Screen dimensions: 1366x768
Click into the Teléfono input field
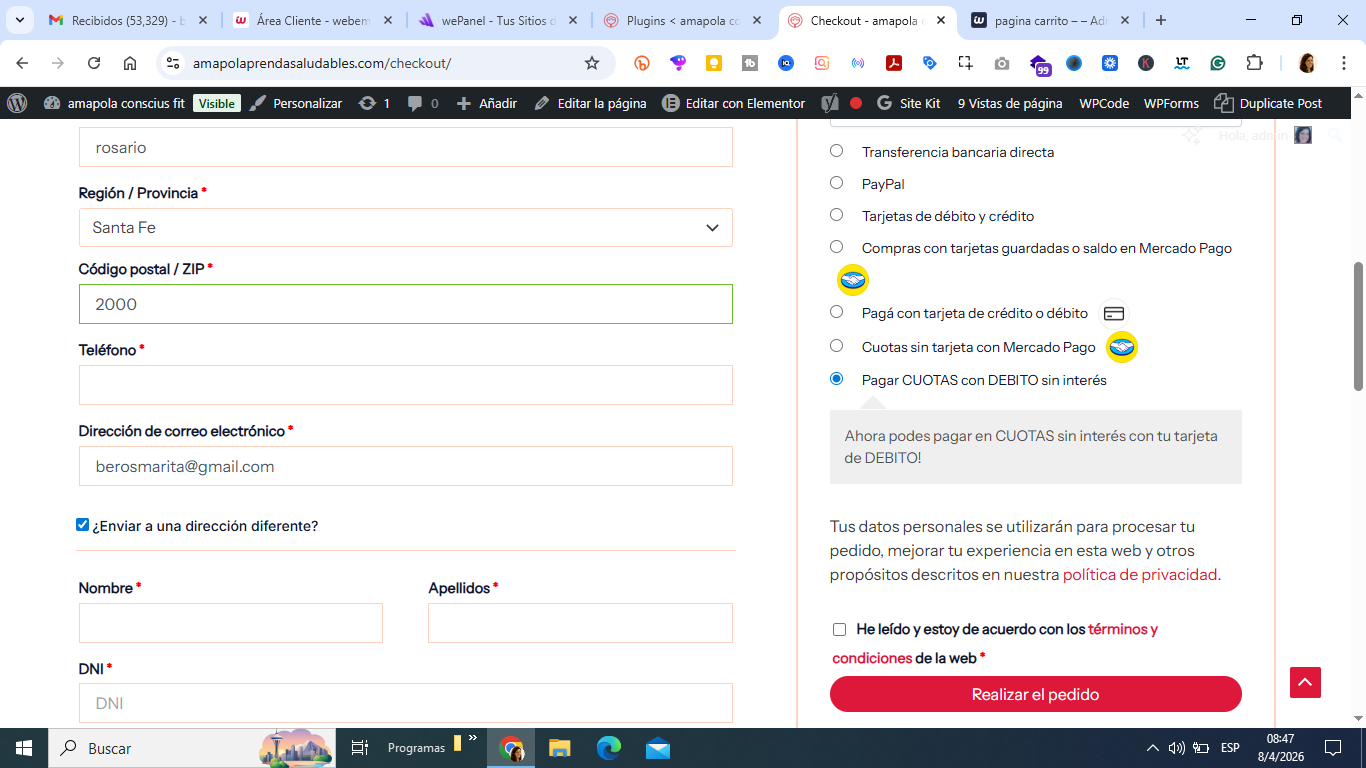coord(406,385)
